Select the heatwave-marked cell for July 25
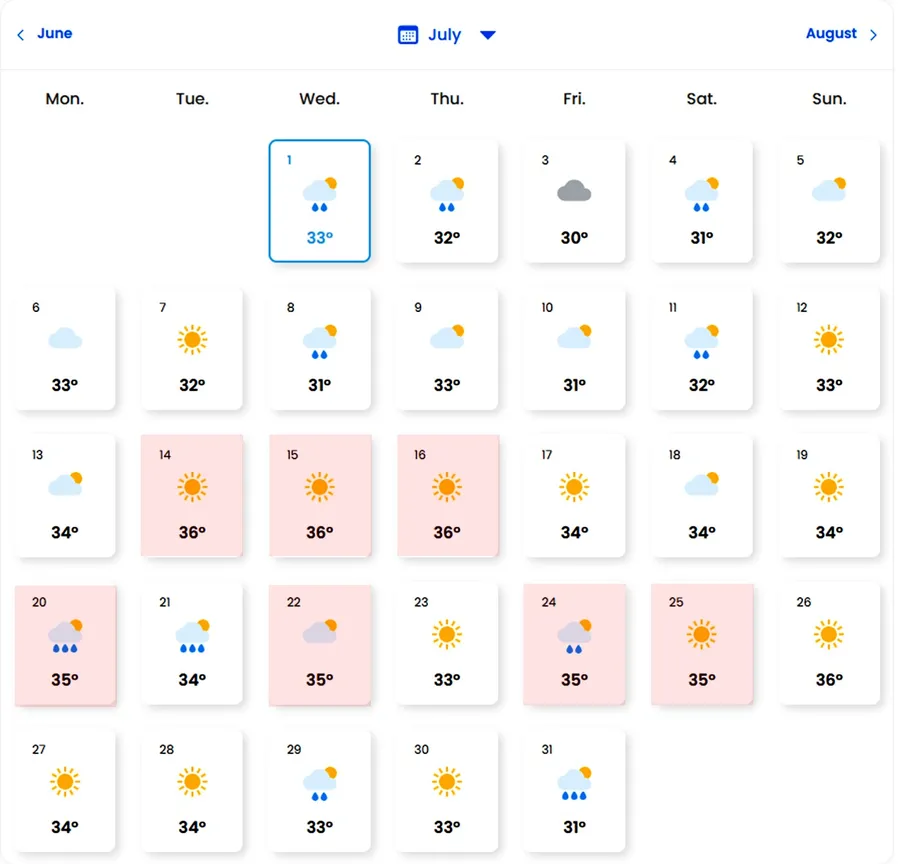 click(x=702, y=643)
